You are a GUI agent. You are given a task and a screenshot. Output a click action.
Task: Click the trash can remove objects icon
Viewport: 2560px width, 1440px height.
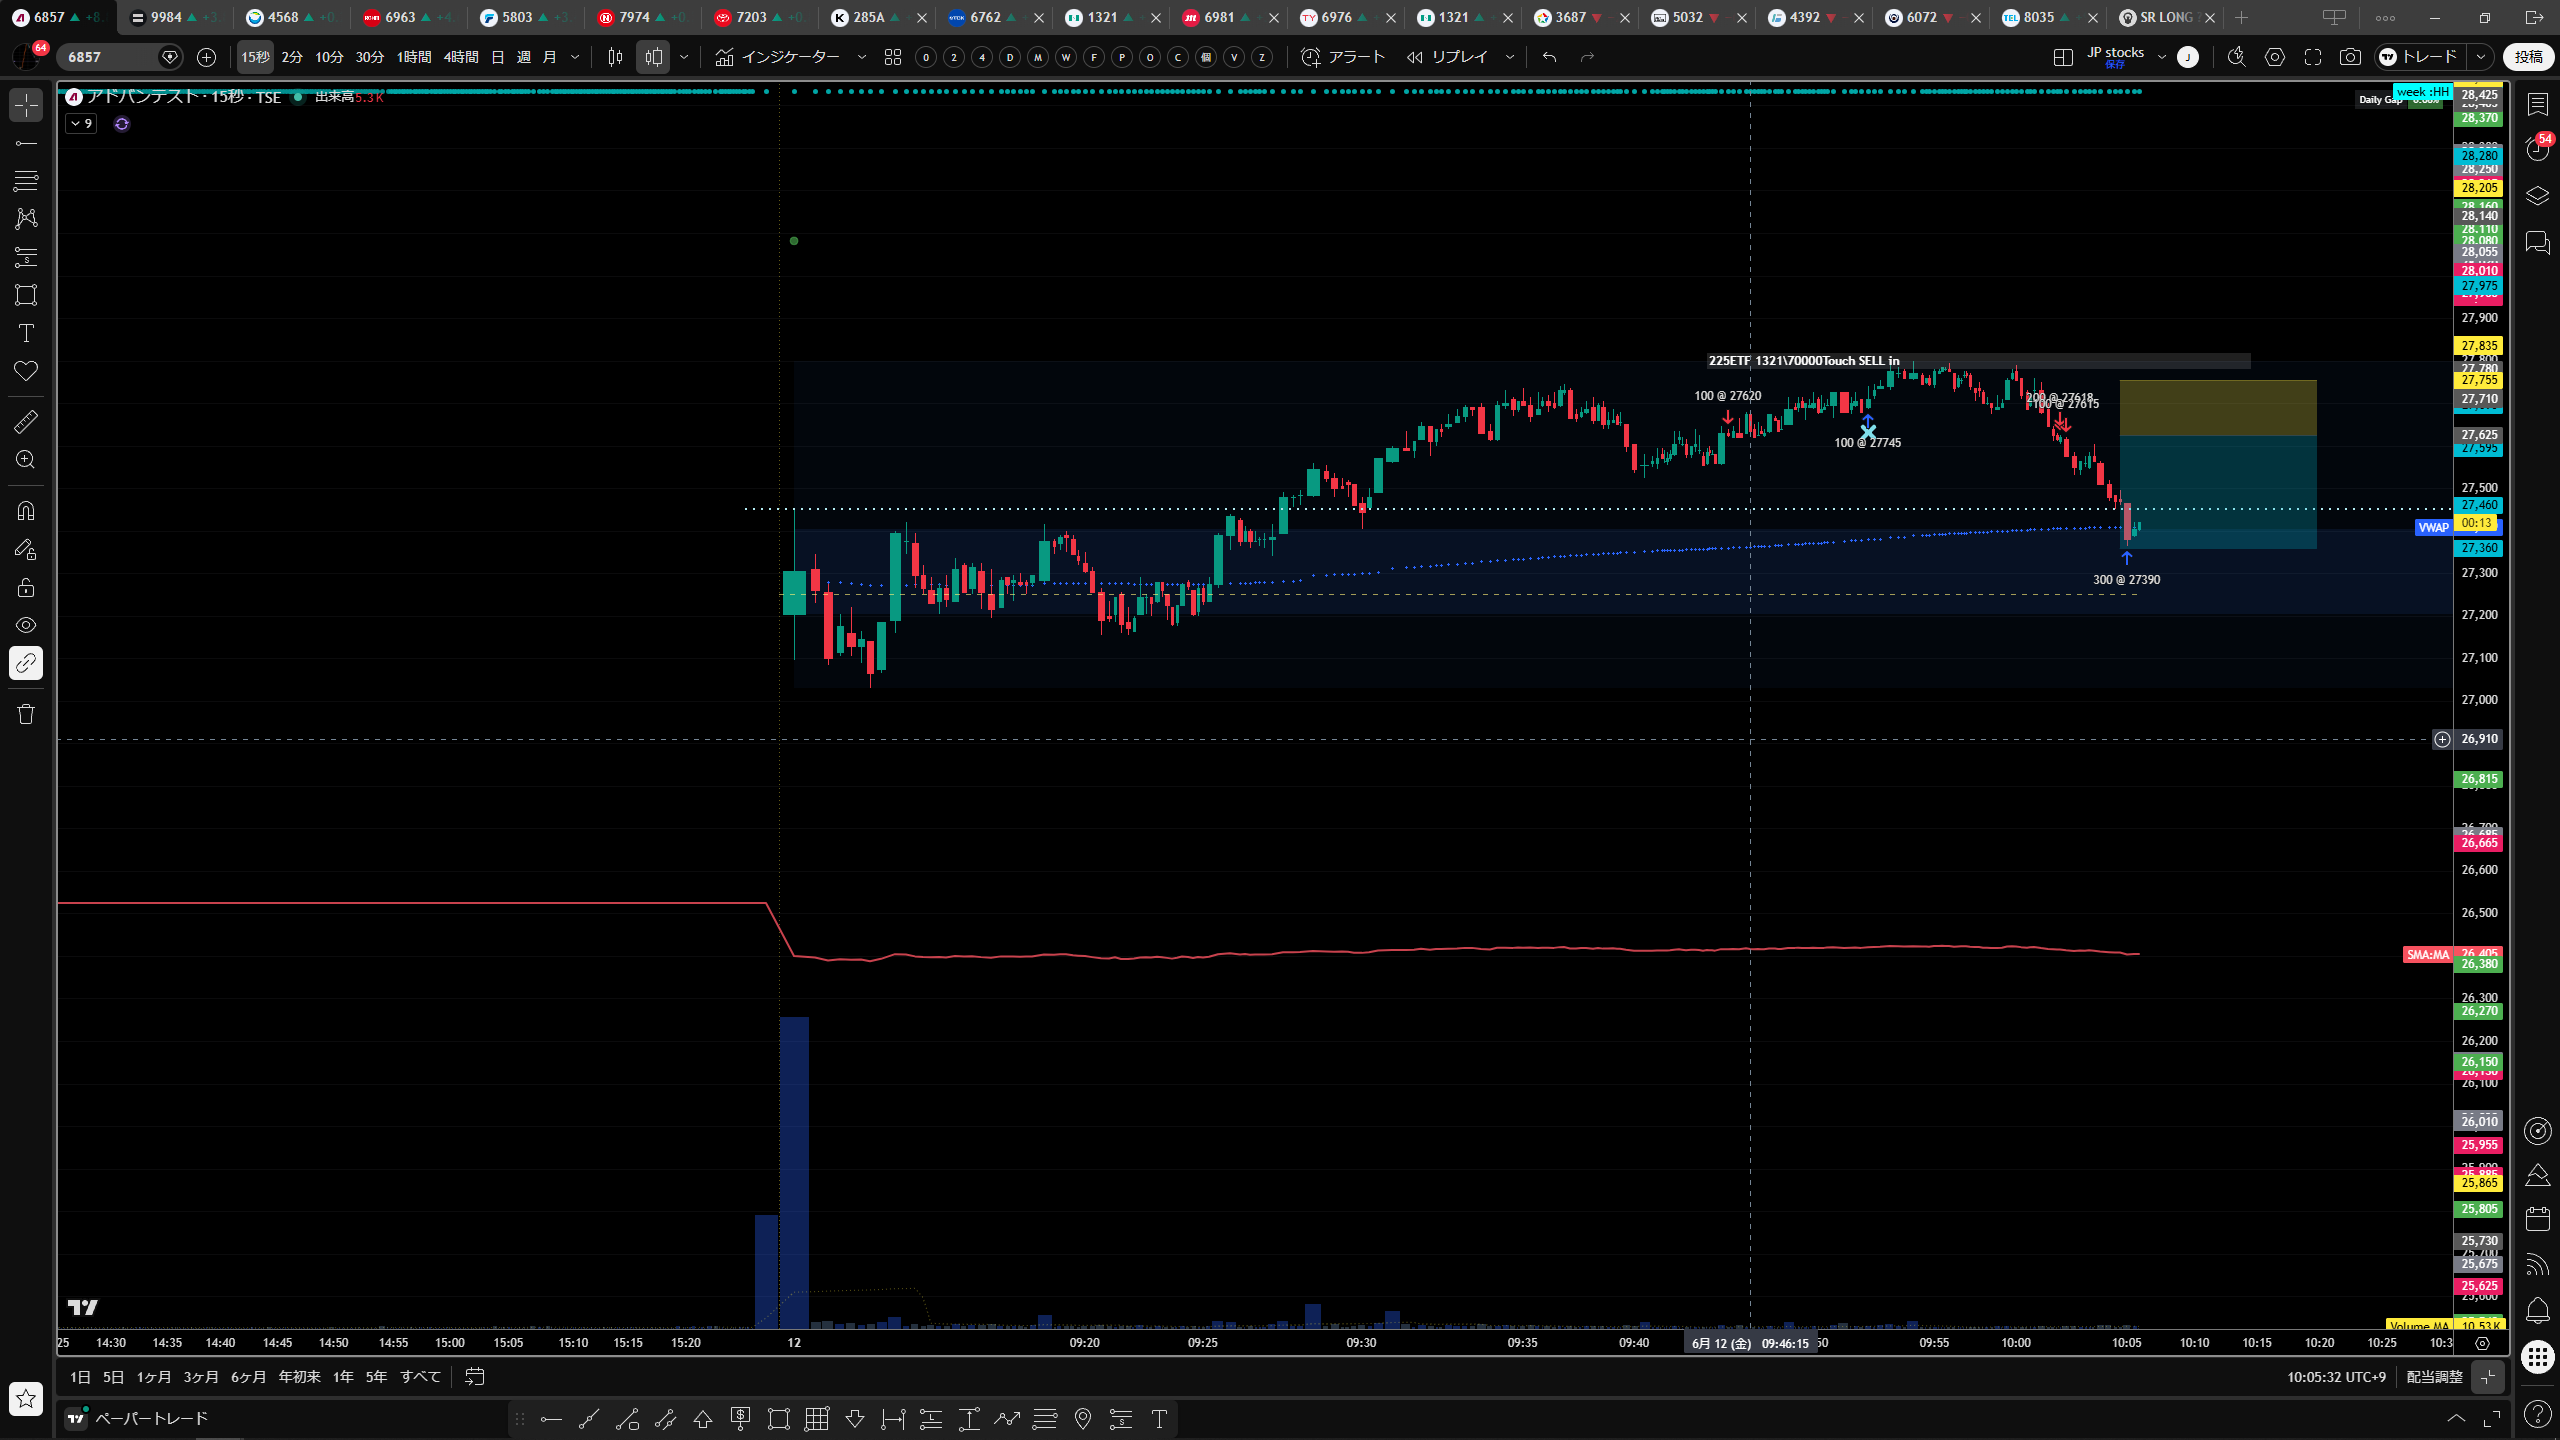click(26, 714)
